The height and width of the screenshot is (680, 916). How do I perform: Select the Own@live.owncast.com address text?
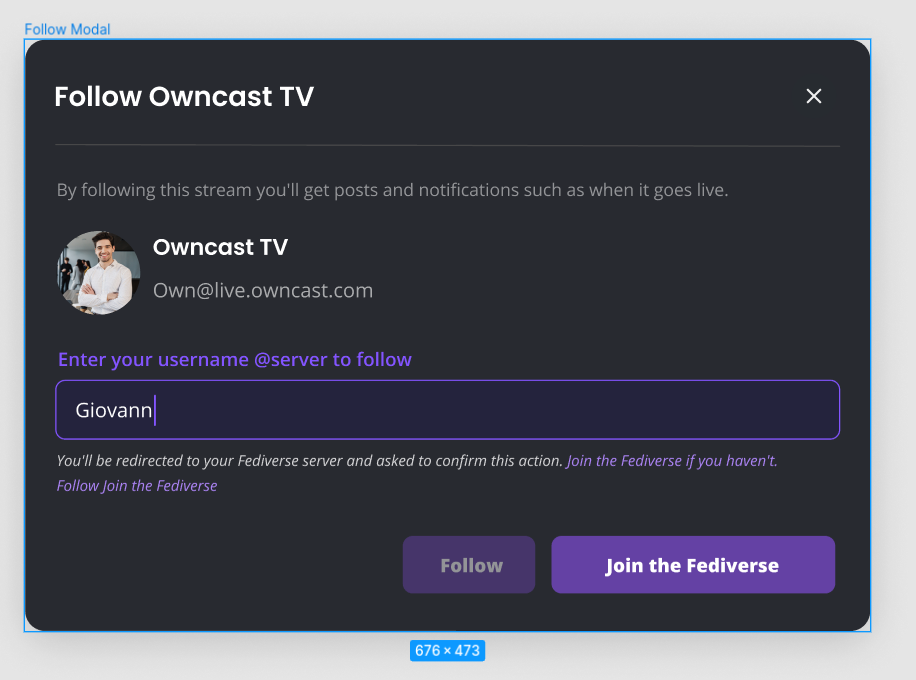262,291
